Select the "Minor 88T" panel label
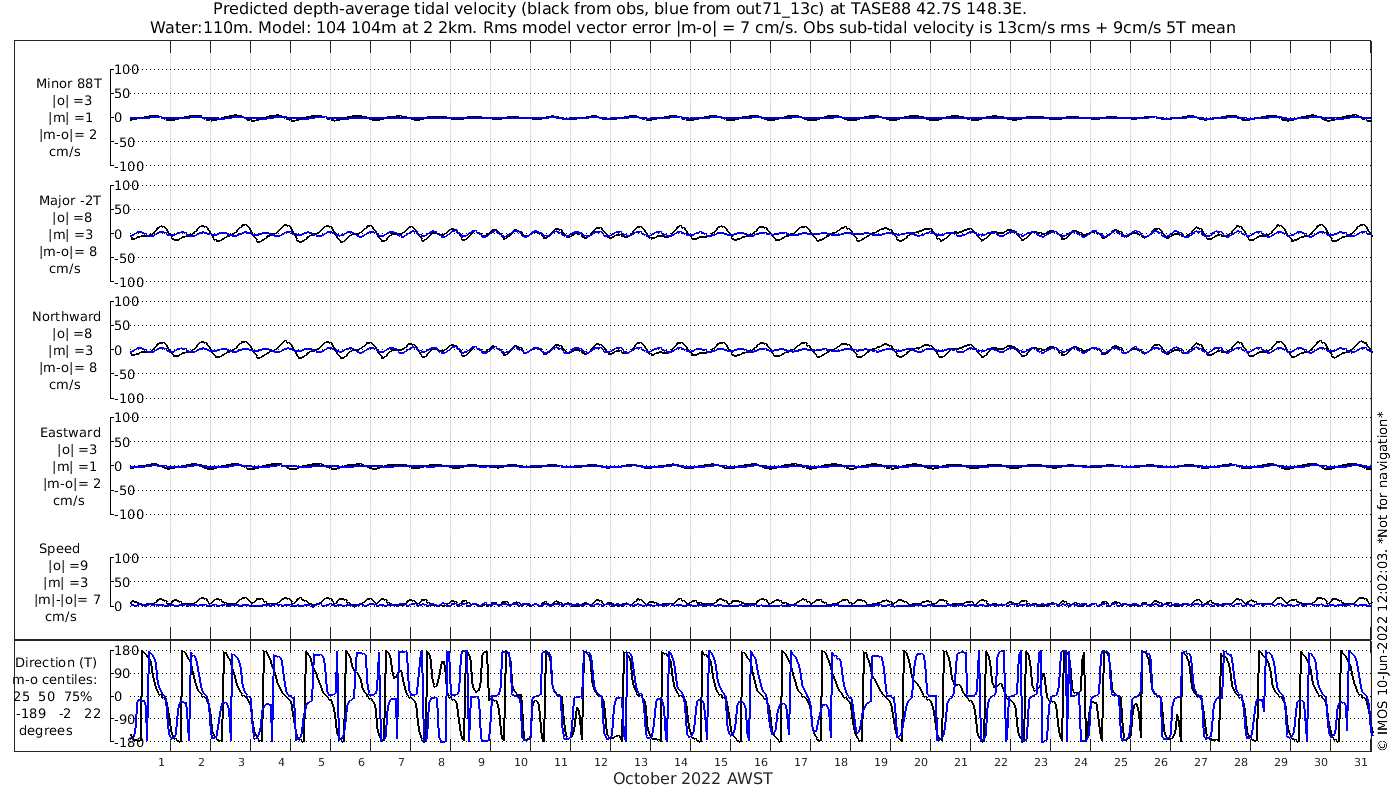The image size is (1400, 800). click(68, 84)
